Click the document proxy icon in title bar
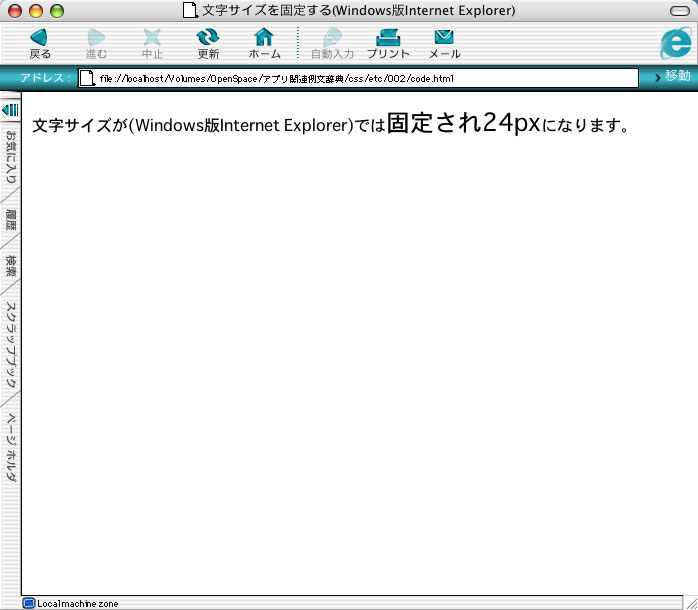This screenshot has height=610, width=698. pos(191,10)
